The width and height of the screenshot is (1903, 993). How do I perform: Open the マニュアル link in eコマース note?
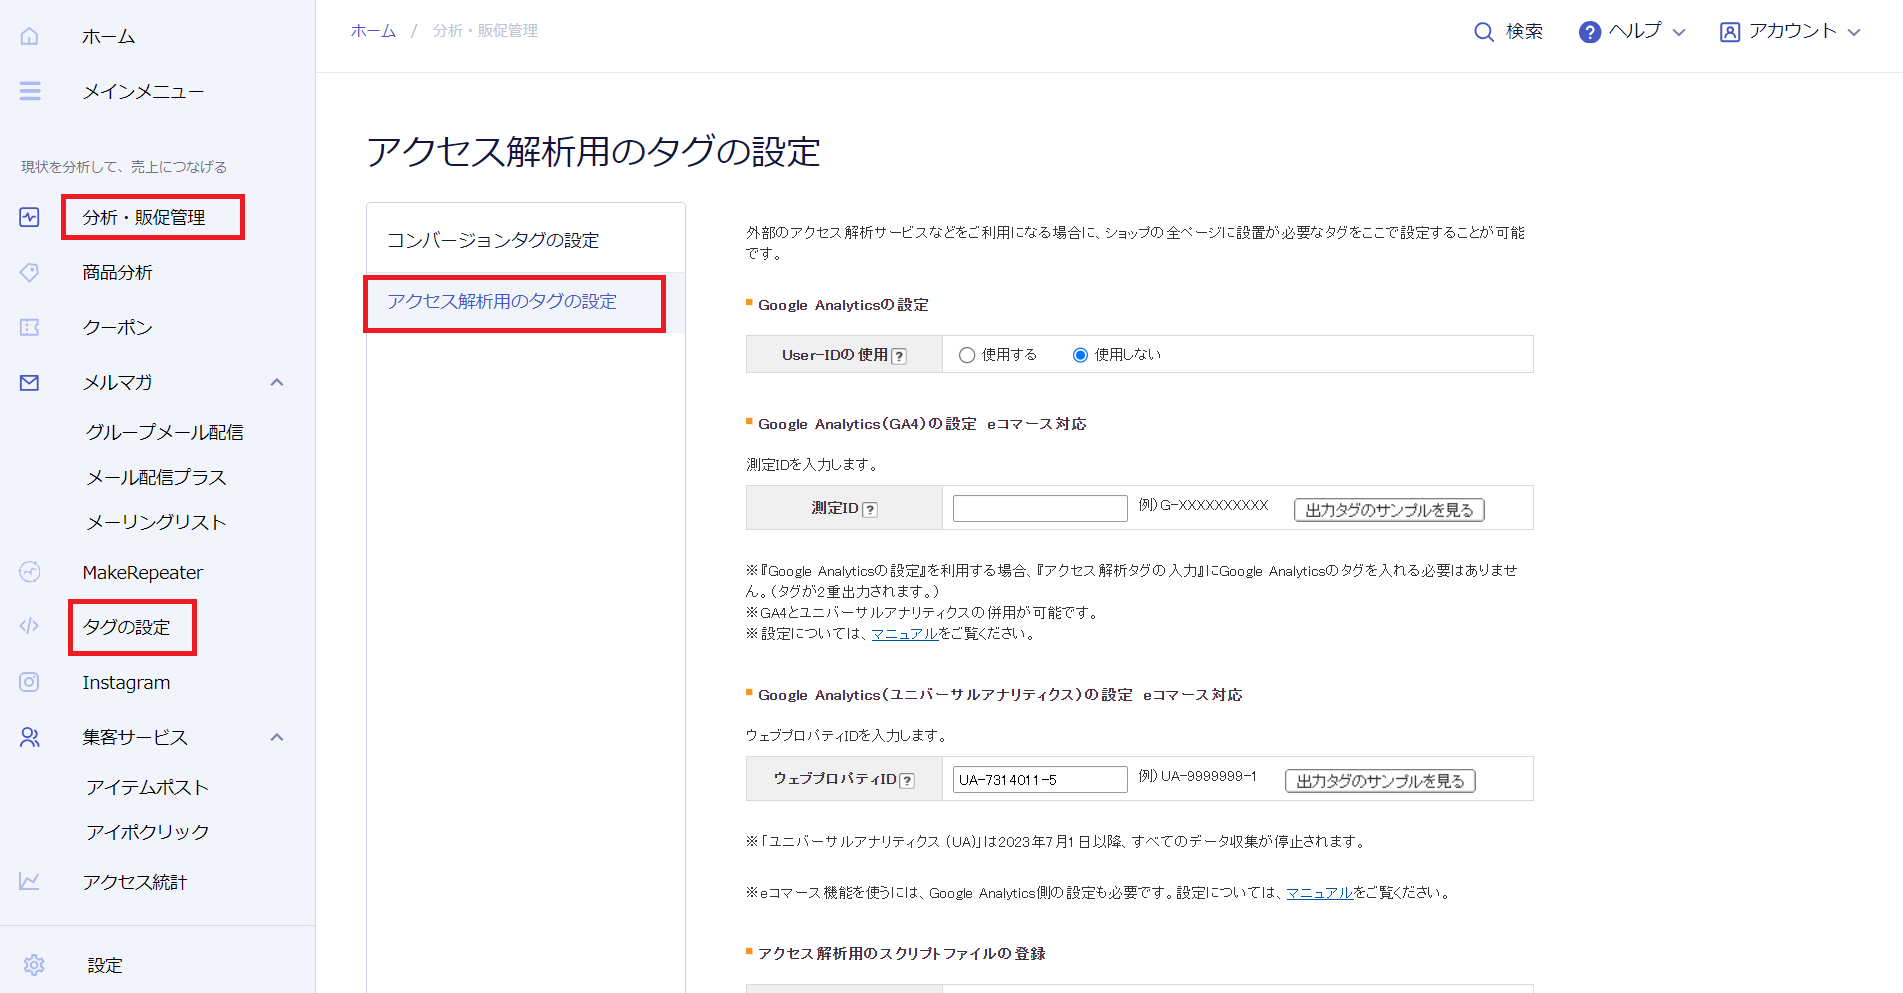1319,892
